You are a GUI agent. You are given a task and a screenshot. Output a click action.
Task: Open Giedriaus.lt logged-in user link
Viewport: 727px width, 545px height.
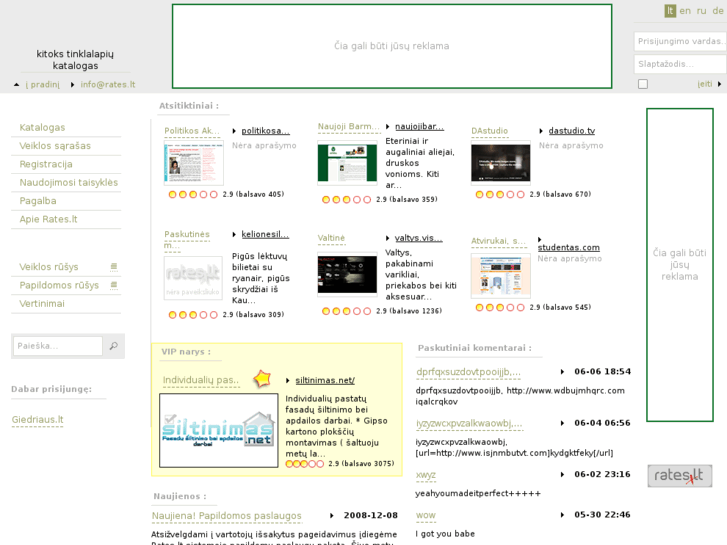(38, 420)
